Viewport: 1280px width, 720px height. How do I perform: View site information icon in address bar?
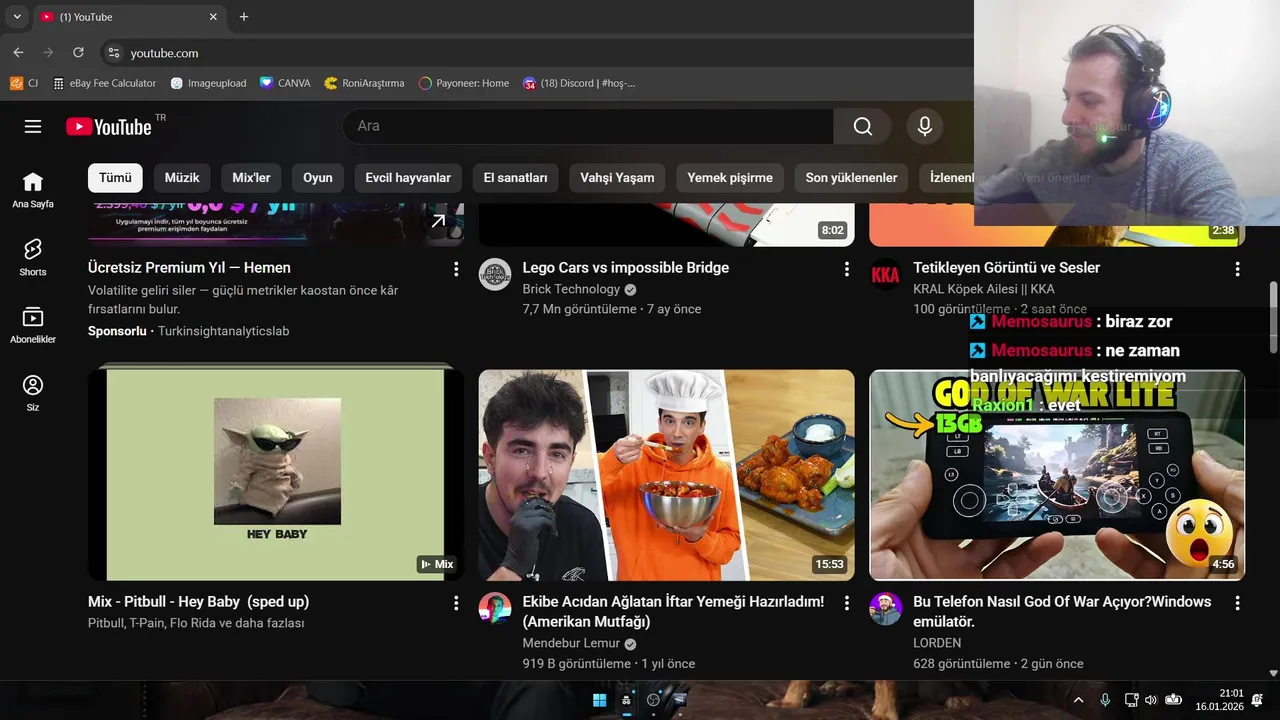113,53
